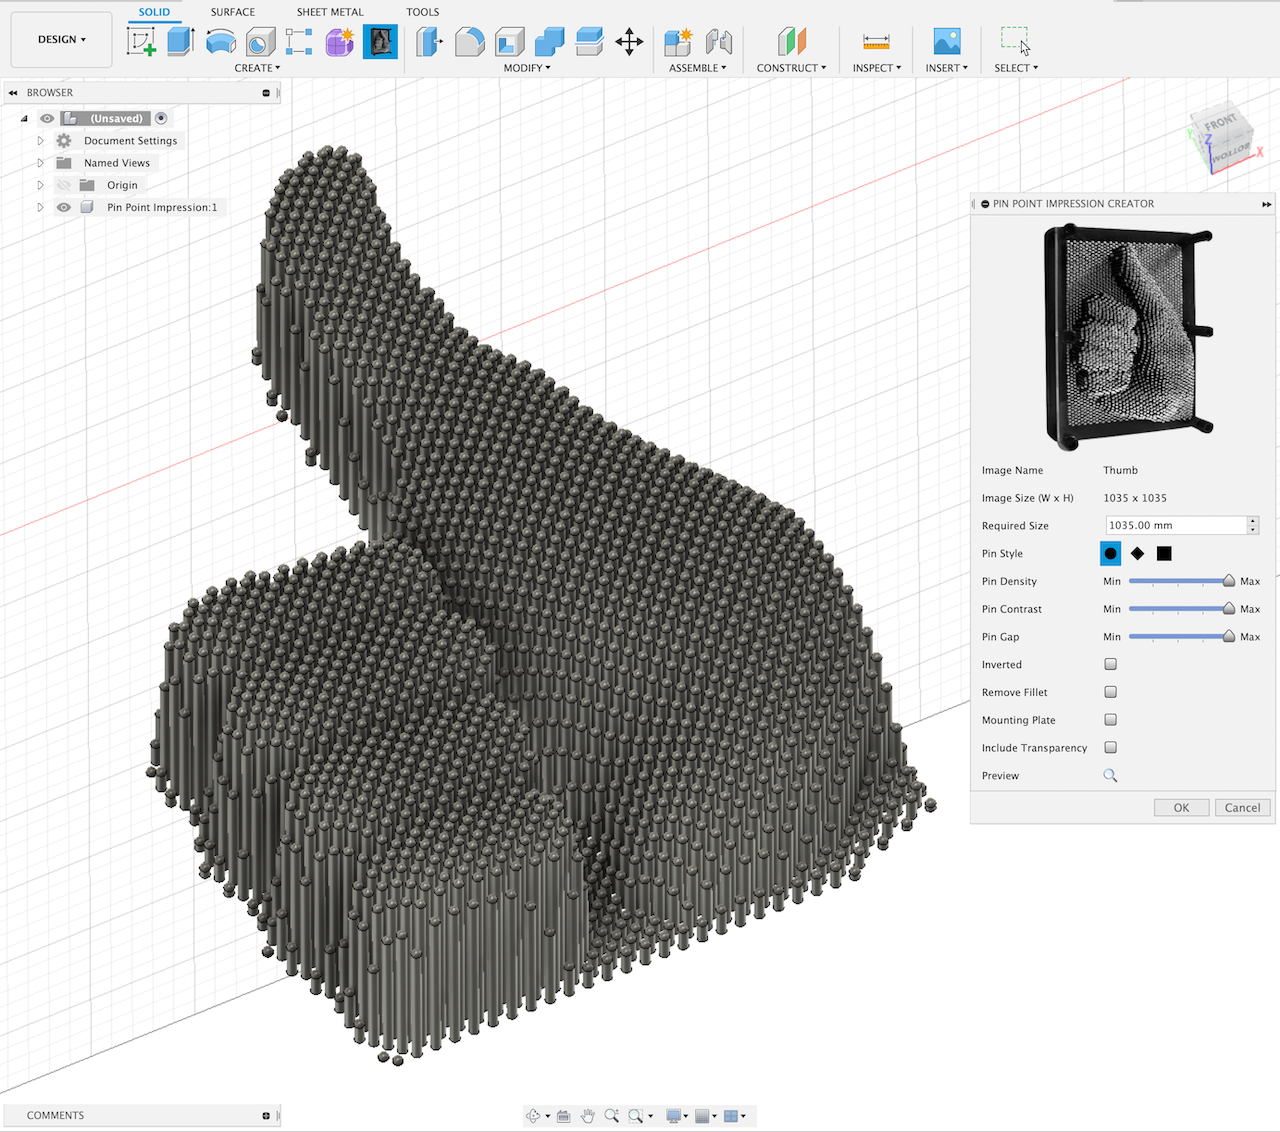
Task: Click the Create Sketch tool icon
Action: coord(141,41)
